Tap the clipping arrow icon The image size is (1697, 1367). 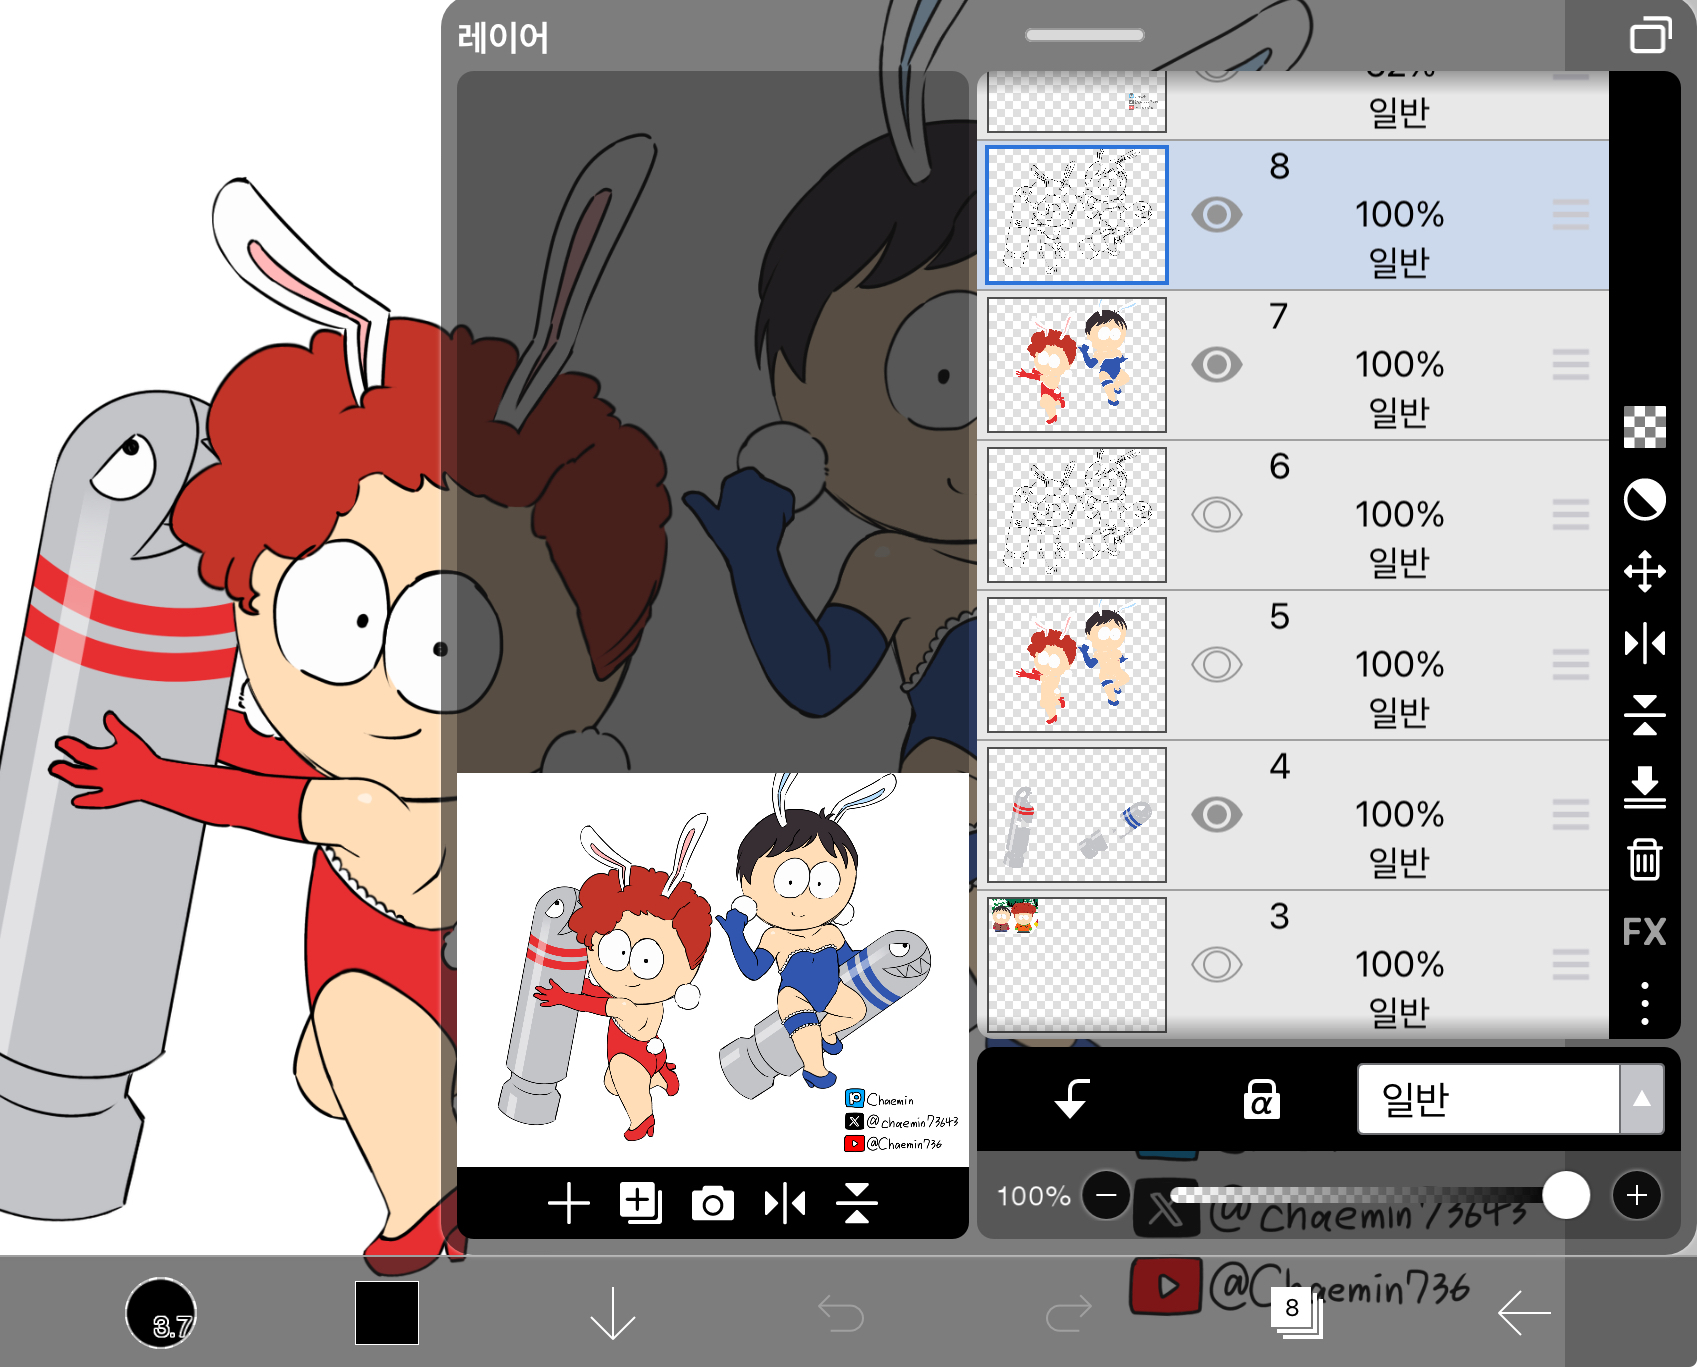point(1072,1099)
